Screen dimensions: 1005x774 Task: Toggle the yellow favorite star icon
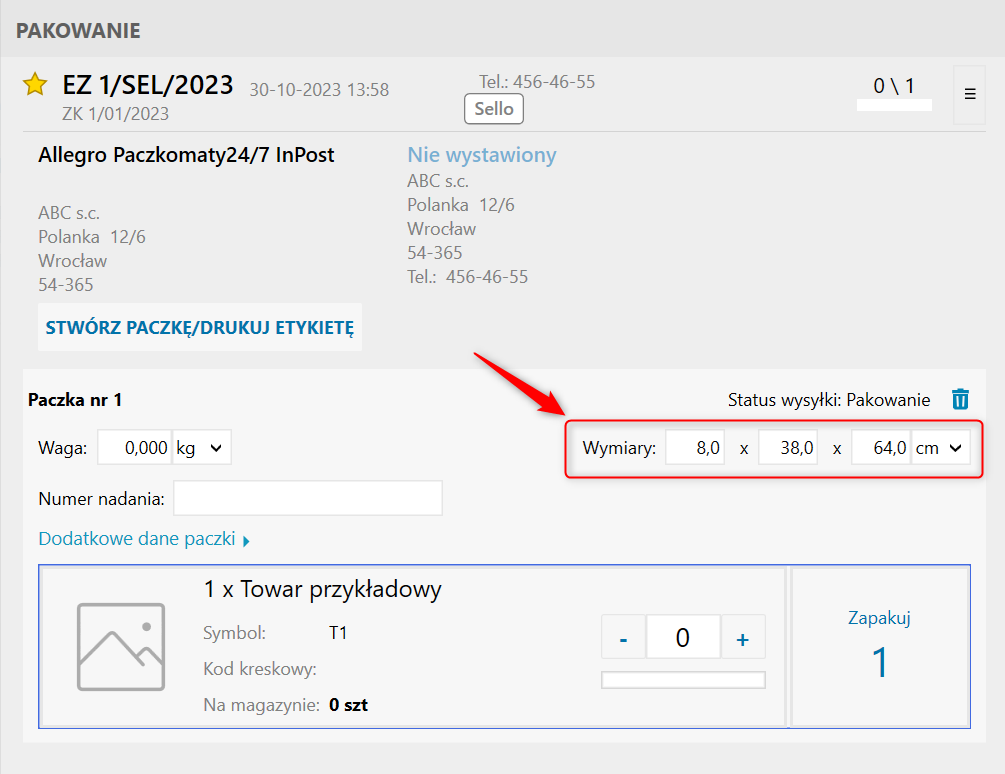pos(35,85)
